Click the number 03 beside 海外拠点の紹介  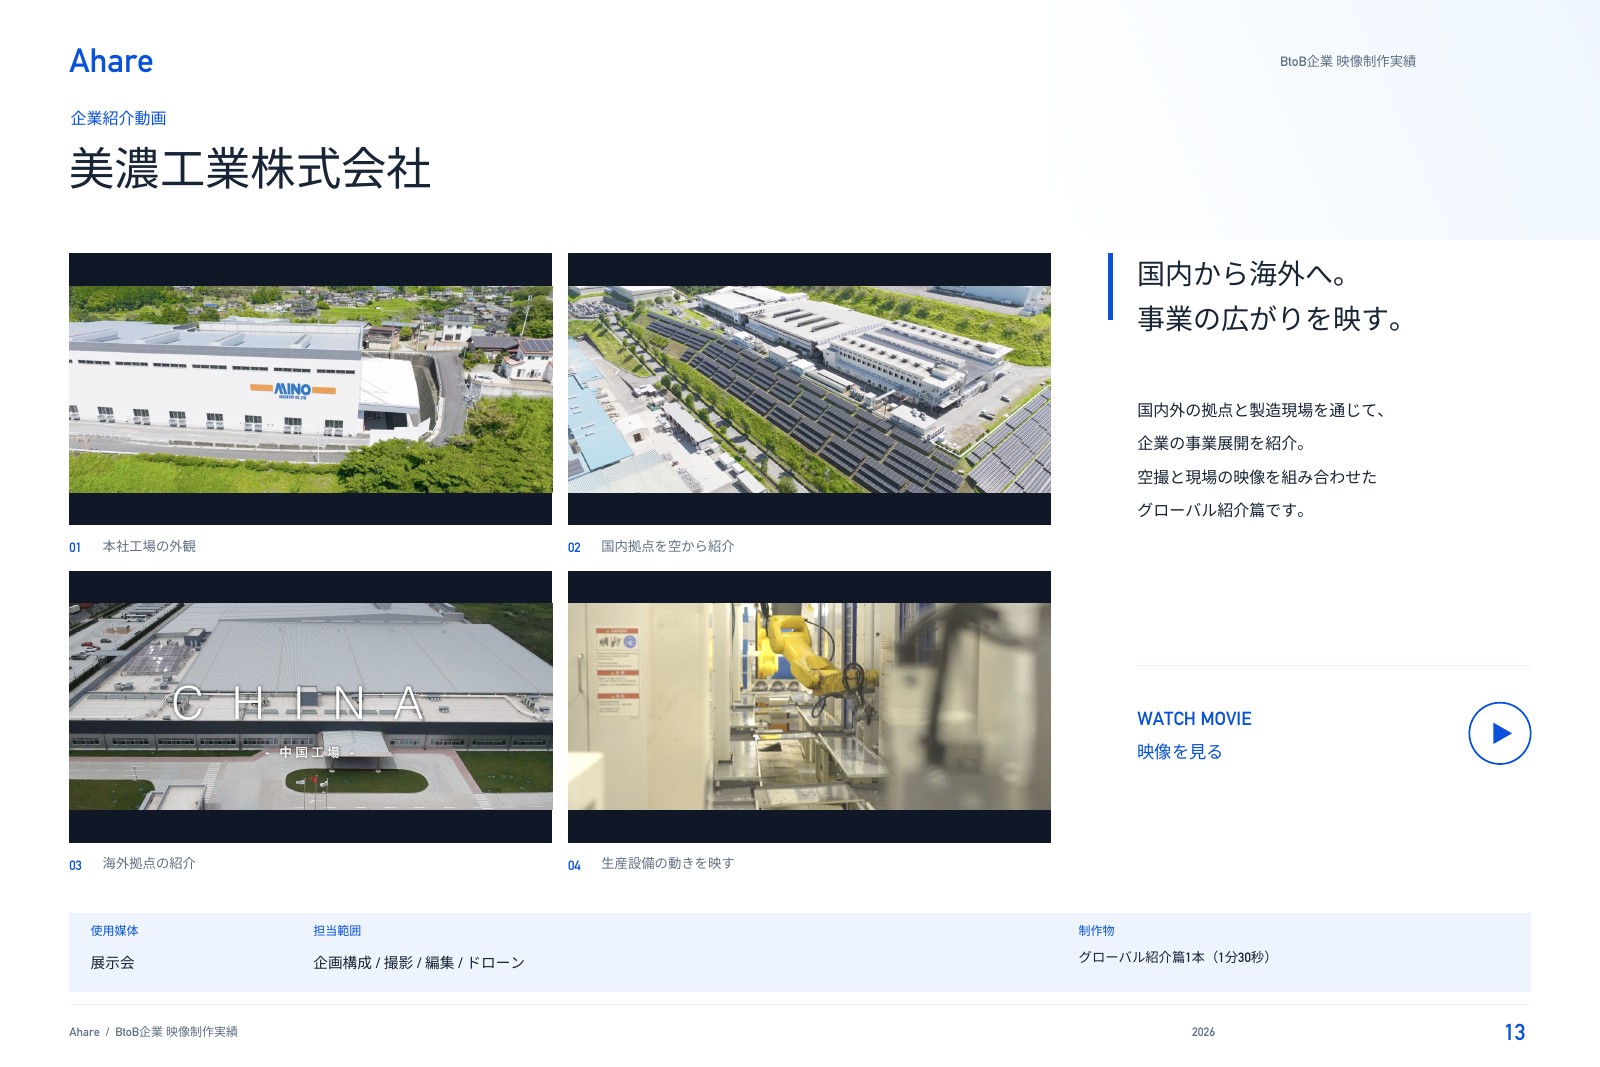click(x=75, y=865)
